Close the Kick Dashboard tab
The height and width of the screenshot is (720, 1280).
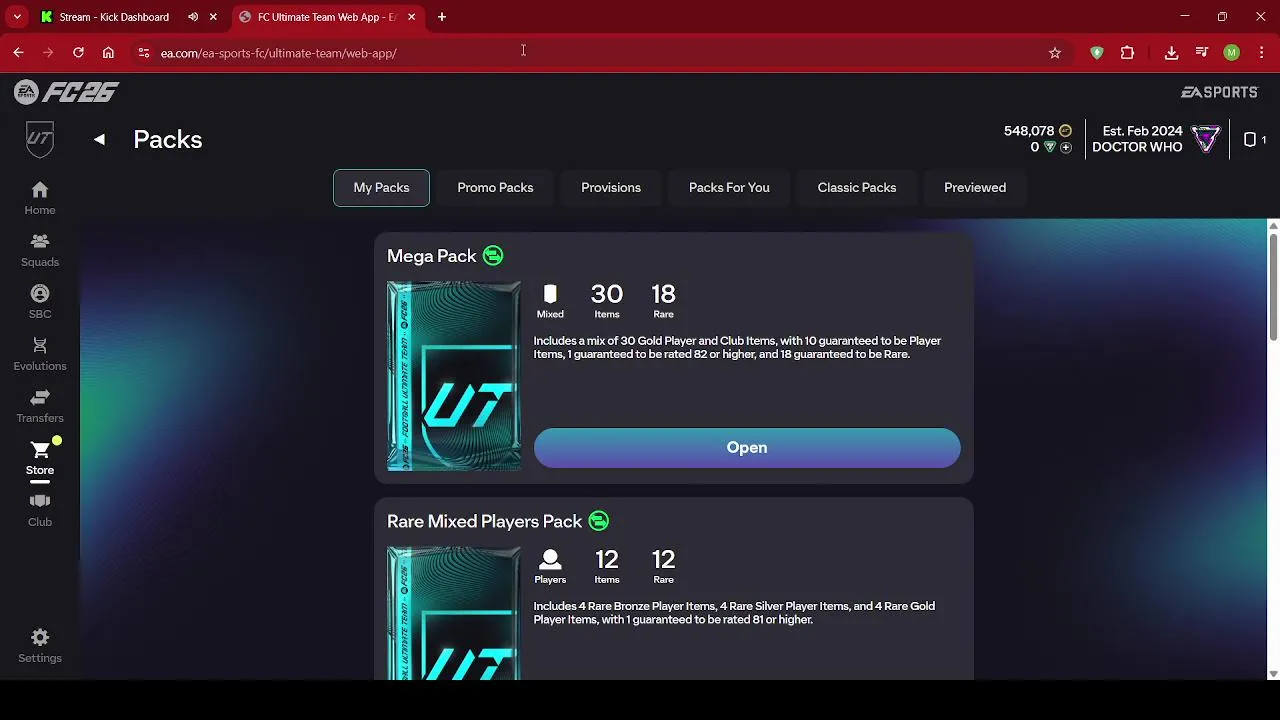coord(213,17)
